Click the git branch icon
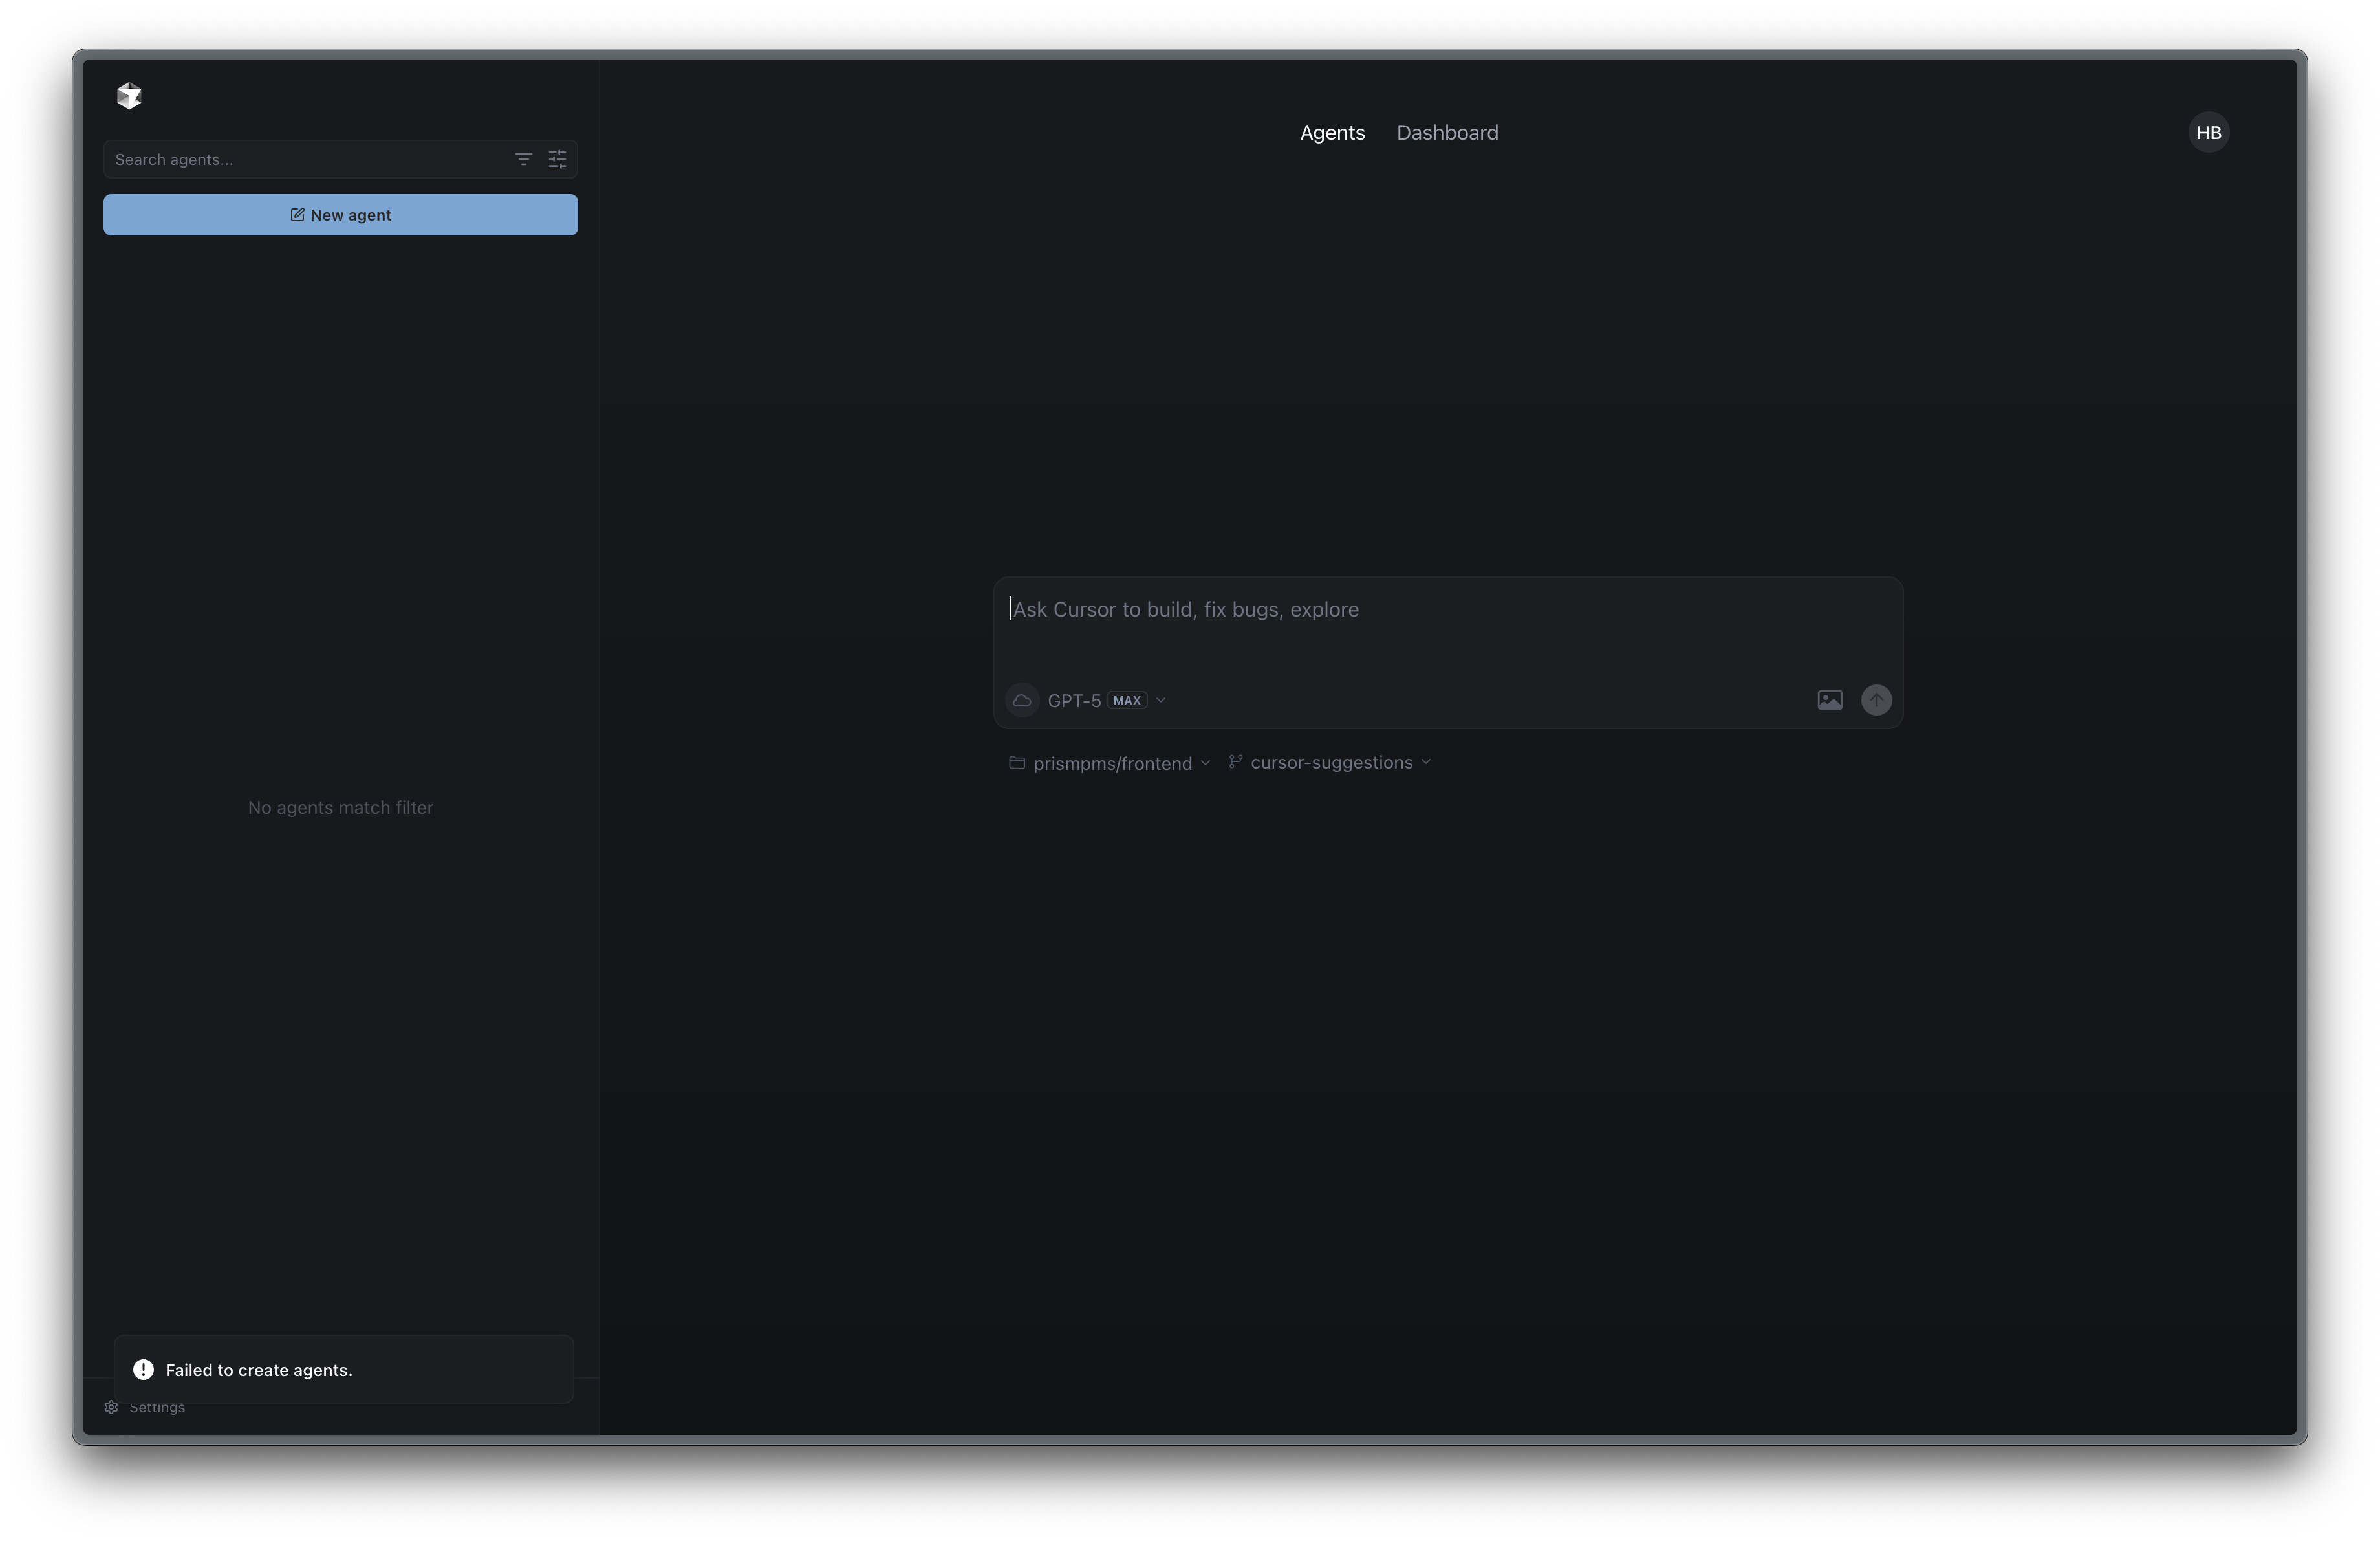This screenshot has height=1541, width=2380. point(1235,762)
